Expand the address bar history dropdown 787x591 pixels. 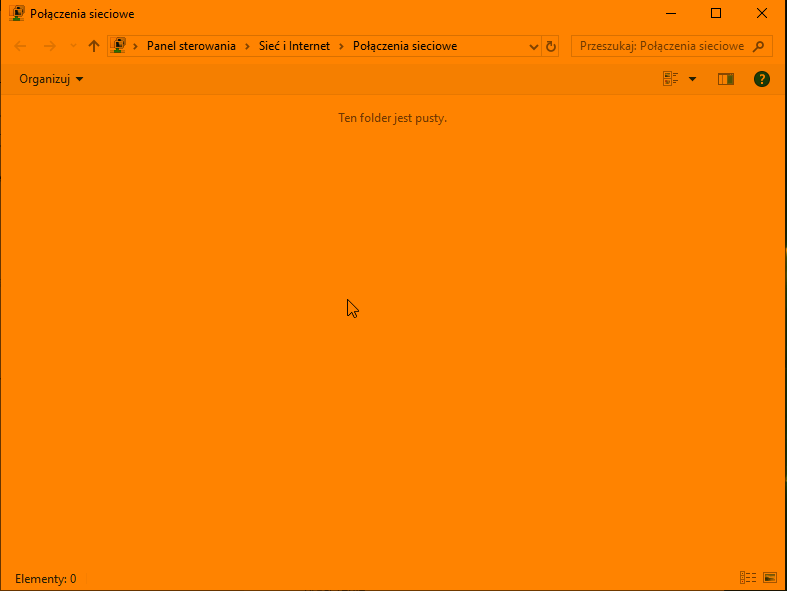[x=532, y=46]
